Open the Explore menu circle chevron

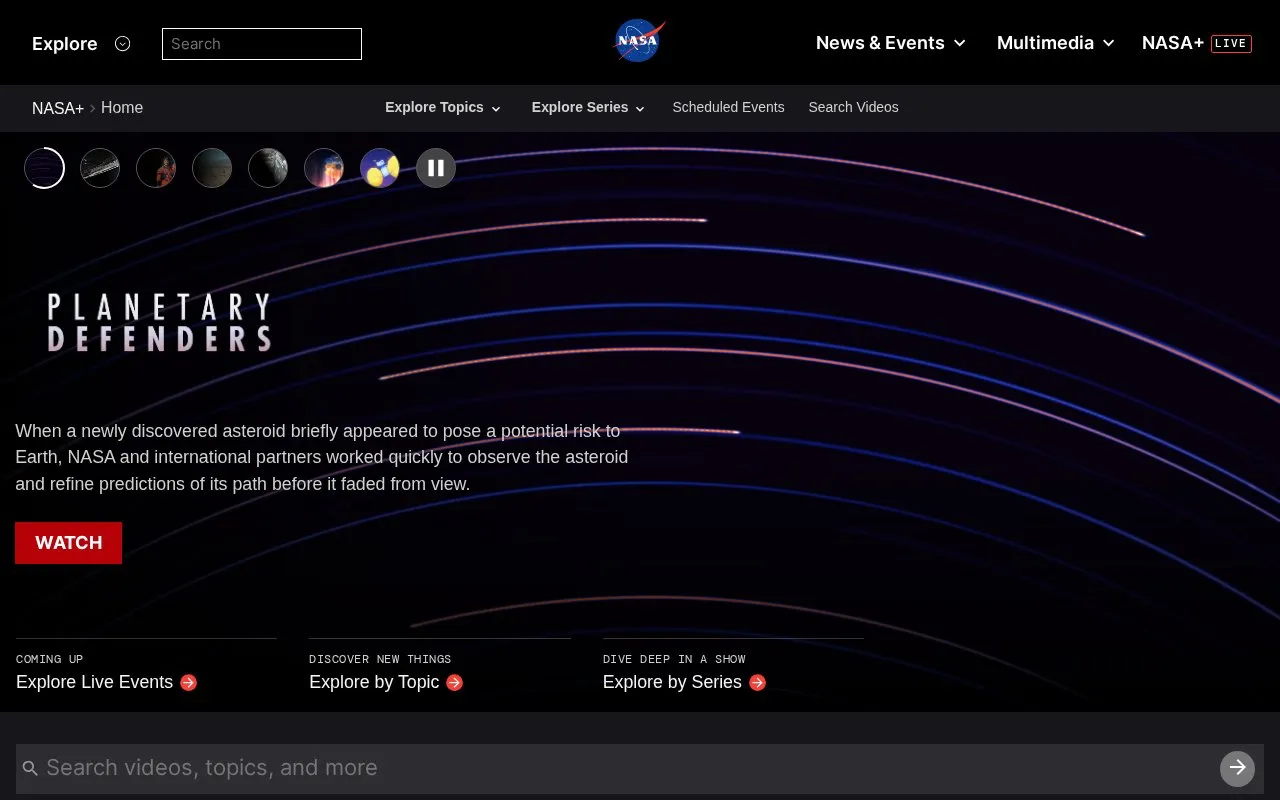pos(123,44)
